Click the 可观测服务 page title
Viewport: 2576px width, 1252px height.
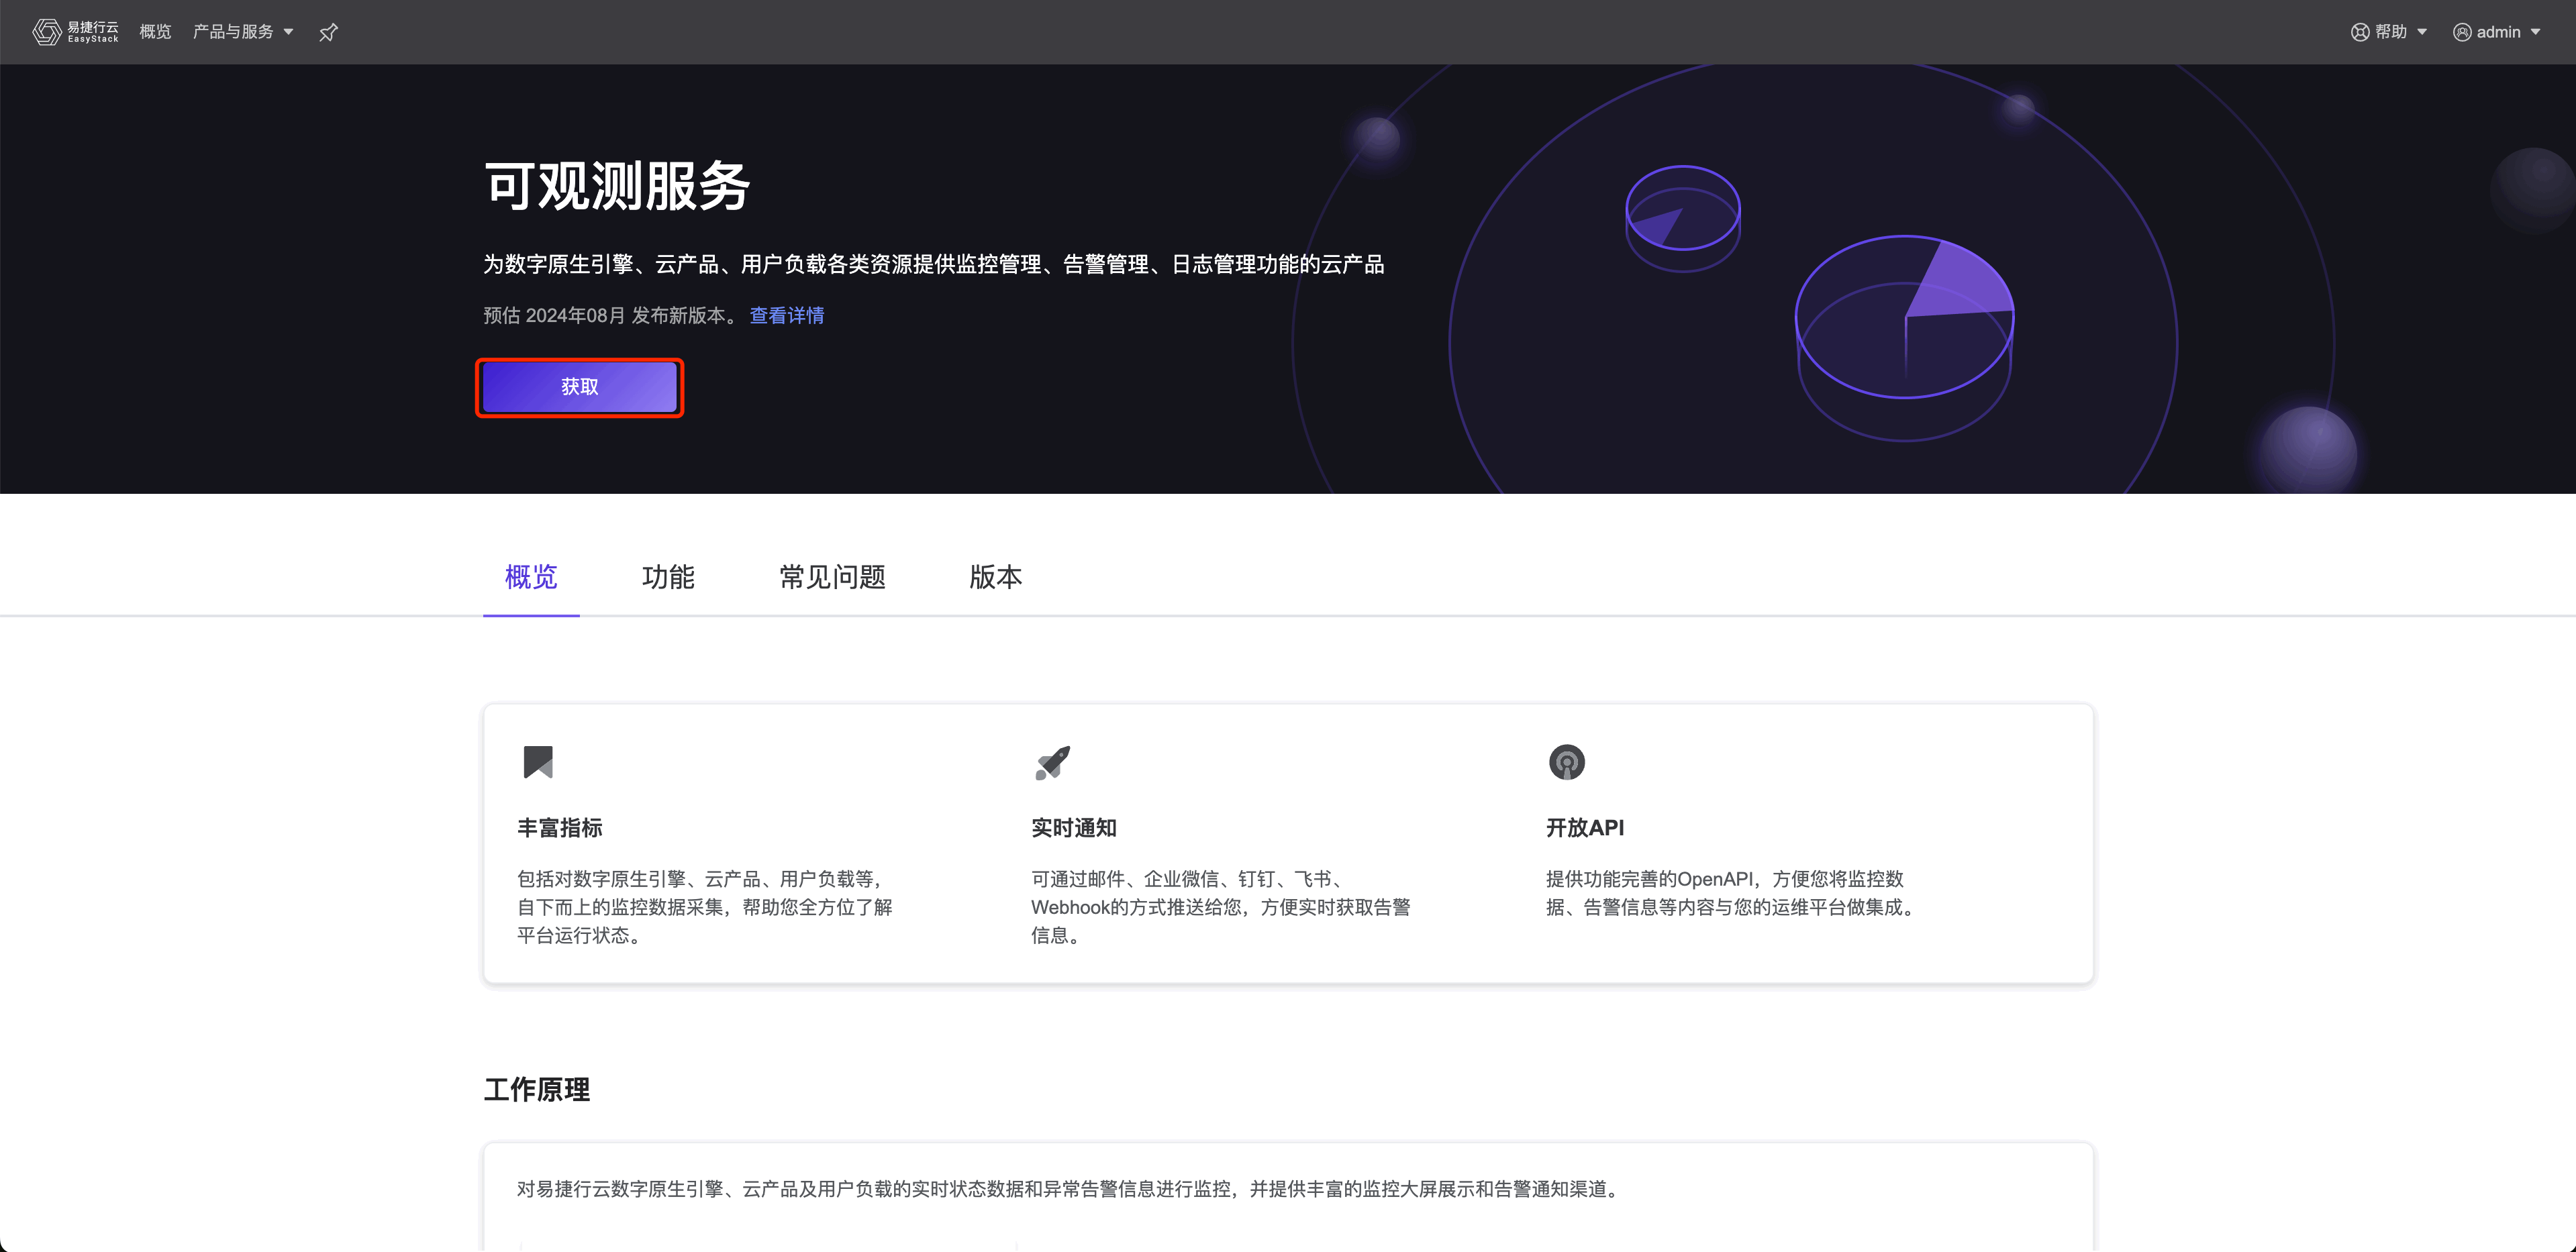pyautogui.click(x=617, y=186)
